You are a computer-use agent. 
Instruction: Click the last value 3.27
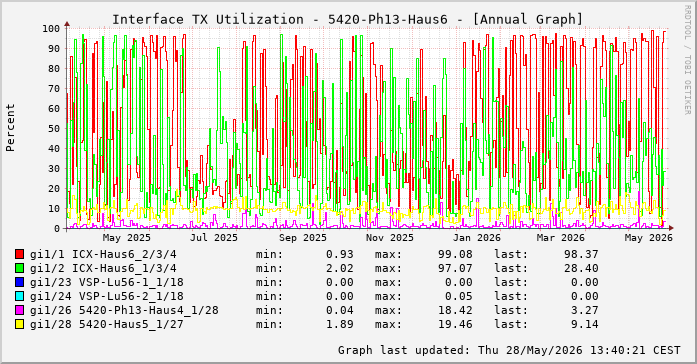click(585, 311)
